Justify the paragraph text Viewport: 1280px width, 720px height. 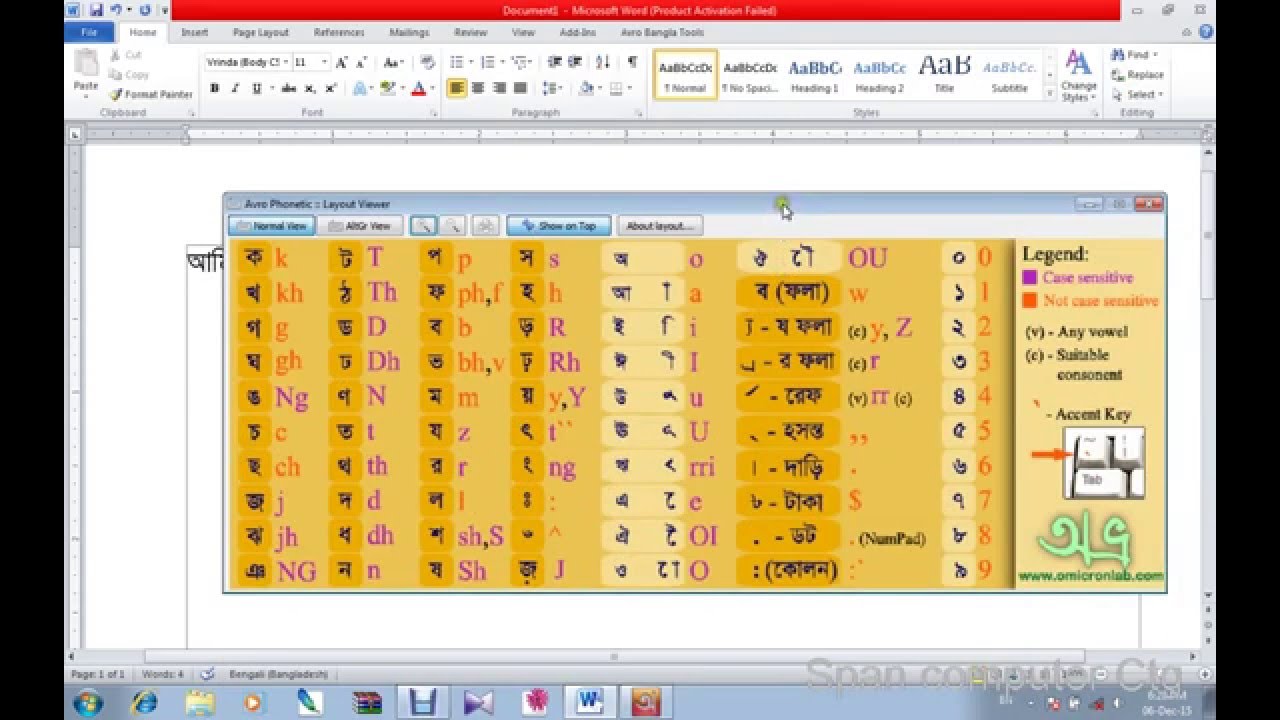520,88
